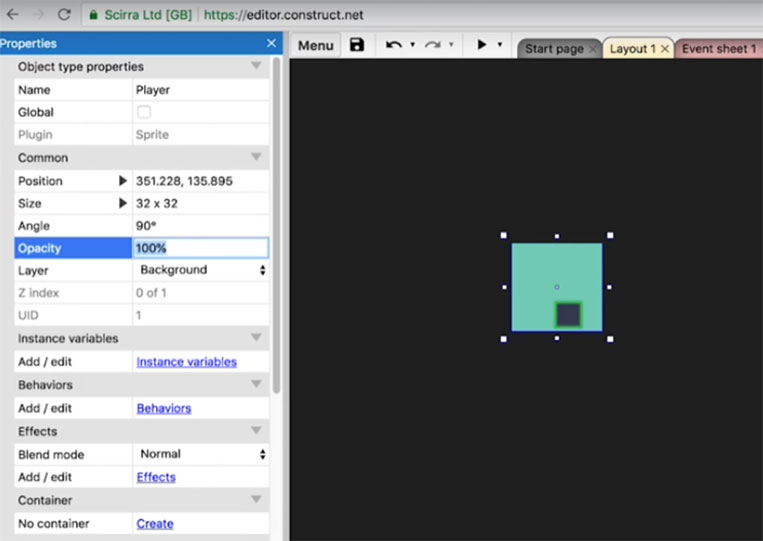This screenshot has width=763, height=541.
Task: Click the sprite's top-left resize handle
Action: click(x=504, y=235)
